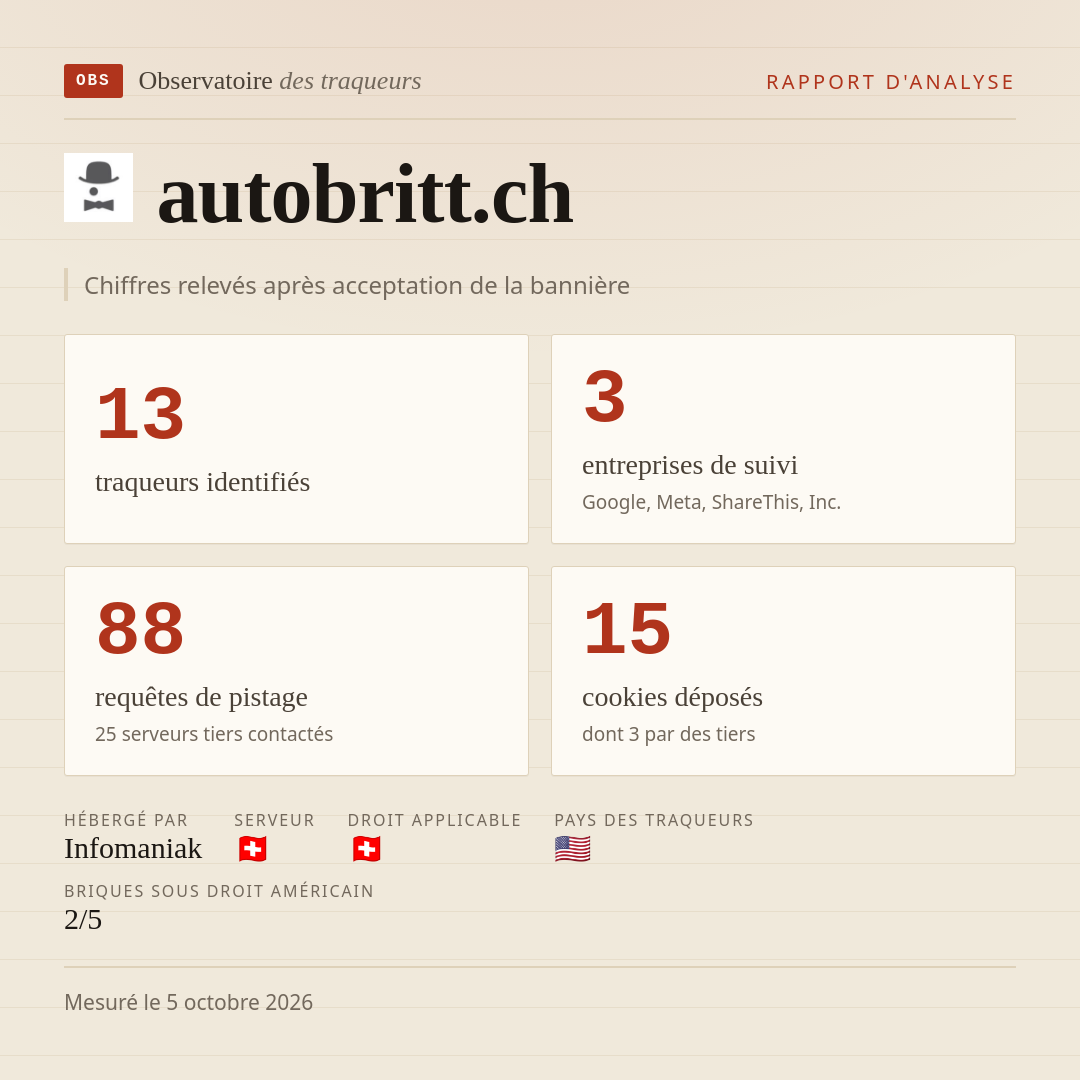Click the 'requêtes de pistage' label

(201, 697)
